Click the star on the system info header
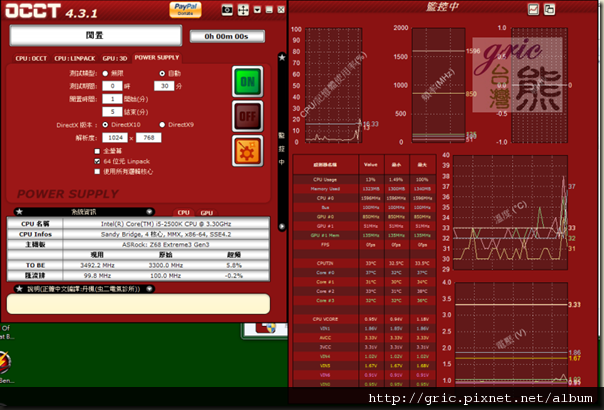604x410 pixels. pos(20,212)
